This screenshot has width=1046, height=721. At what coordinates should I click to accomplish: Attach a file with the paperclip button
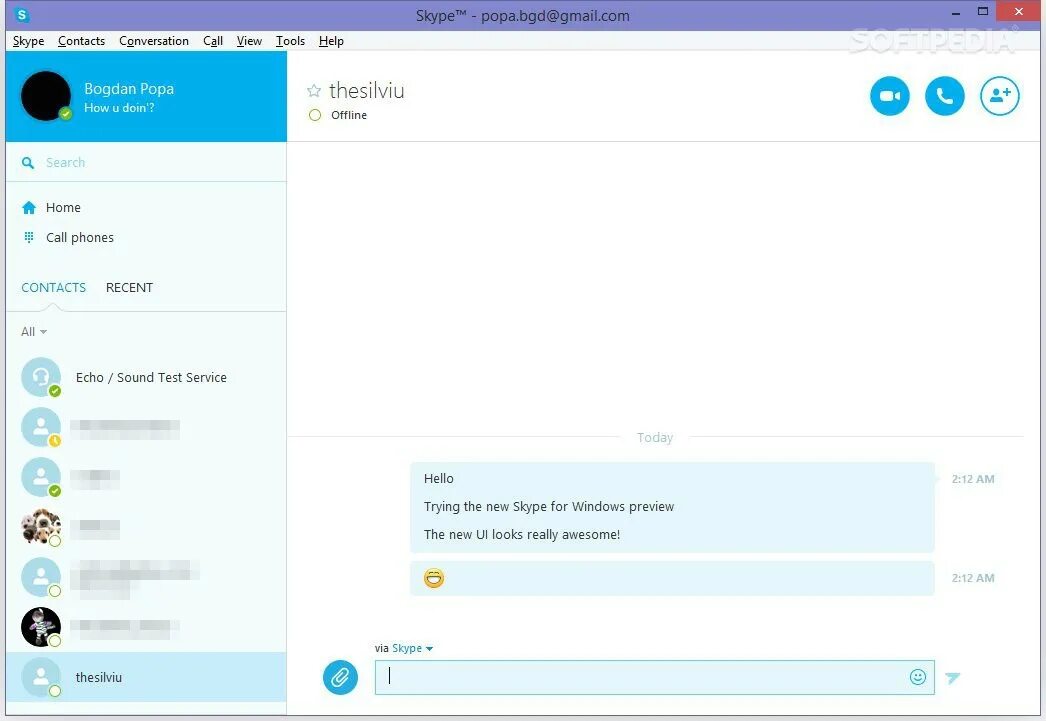pos(340,677)
